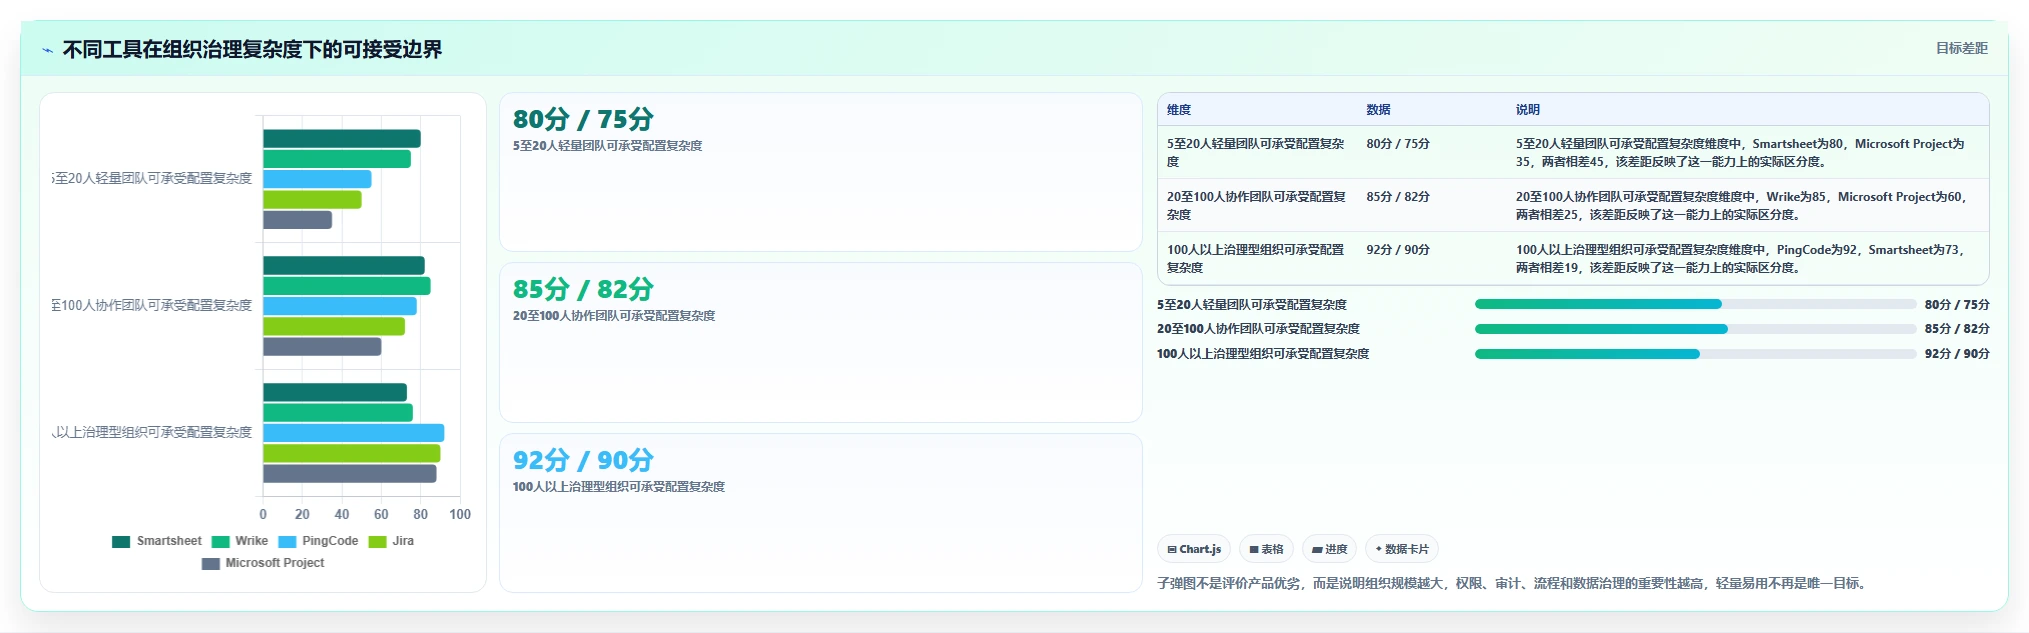The height and width of the screenshot is (633, 2029).
Task: Click the Chart.js tag chip
Action: [1194, 549]
